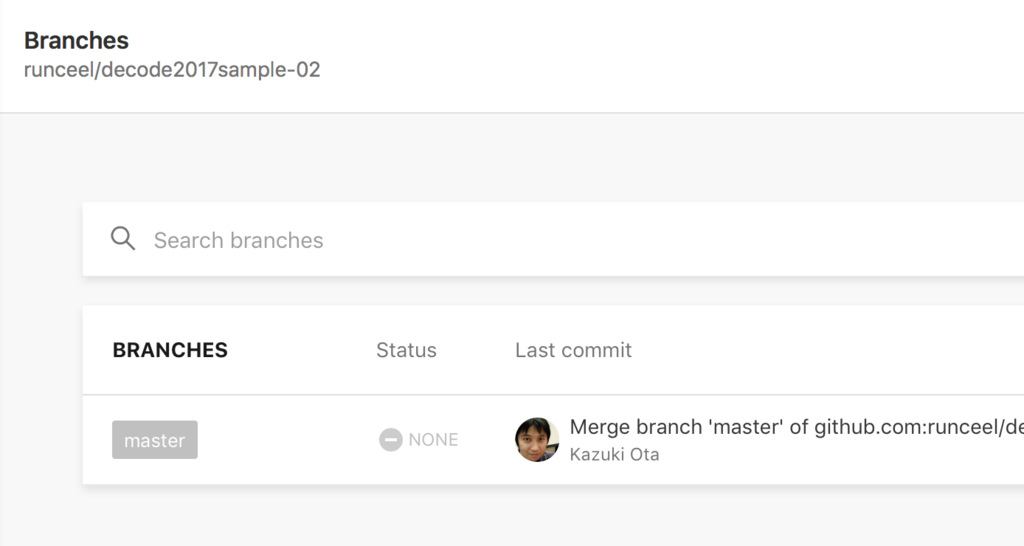Open the runceel/decode2017sample-02 repository path
Viewport: 1024px width, 546px height.
172,70
